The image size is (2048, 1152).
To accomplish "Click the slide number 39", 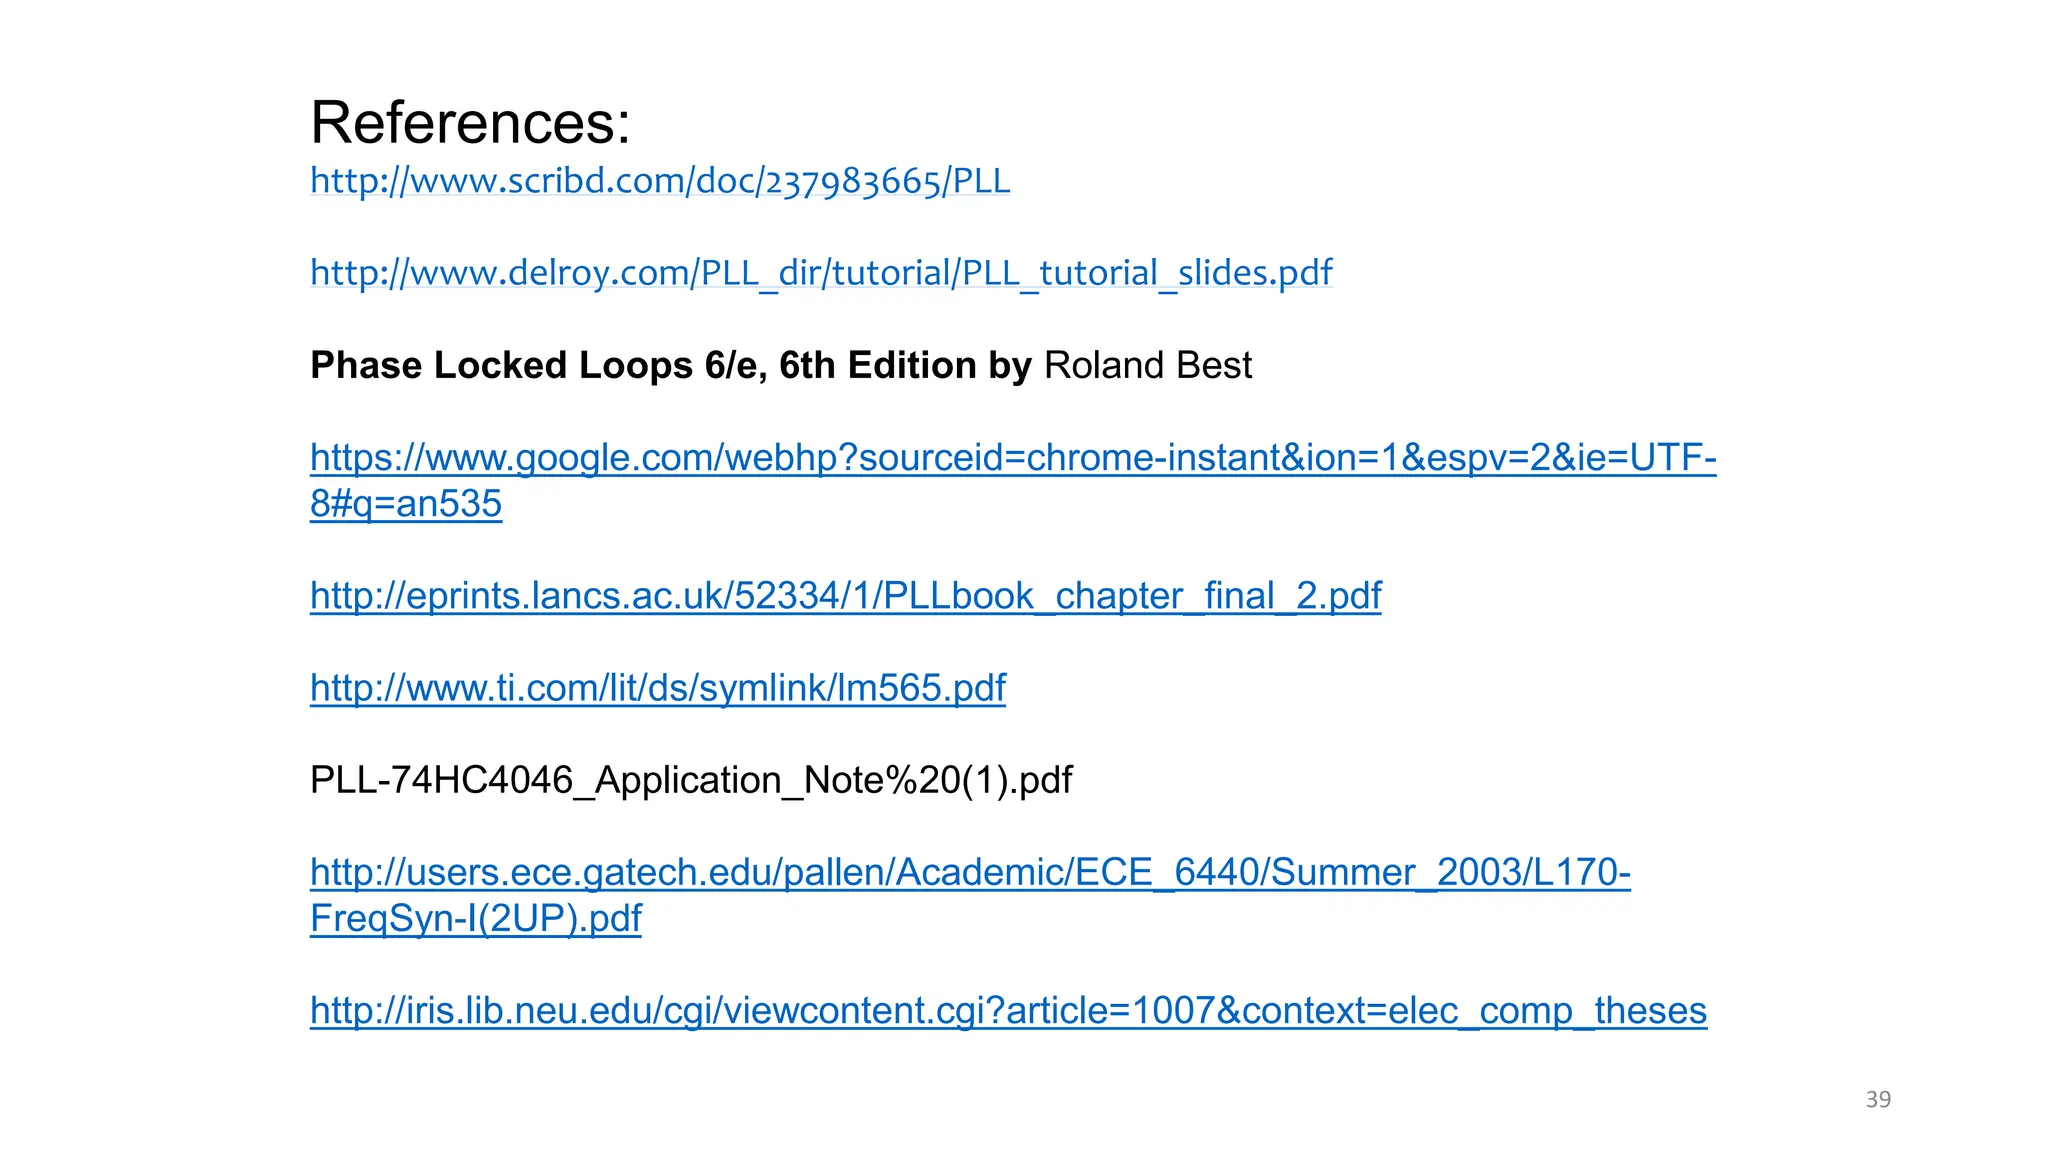I will (1878, 1100).
